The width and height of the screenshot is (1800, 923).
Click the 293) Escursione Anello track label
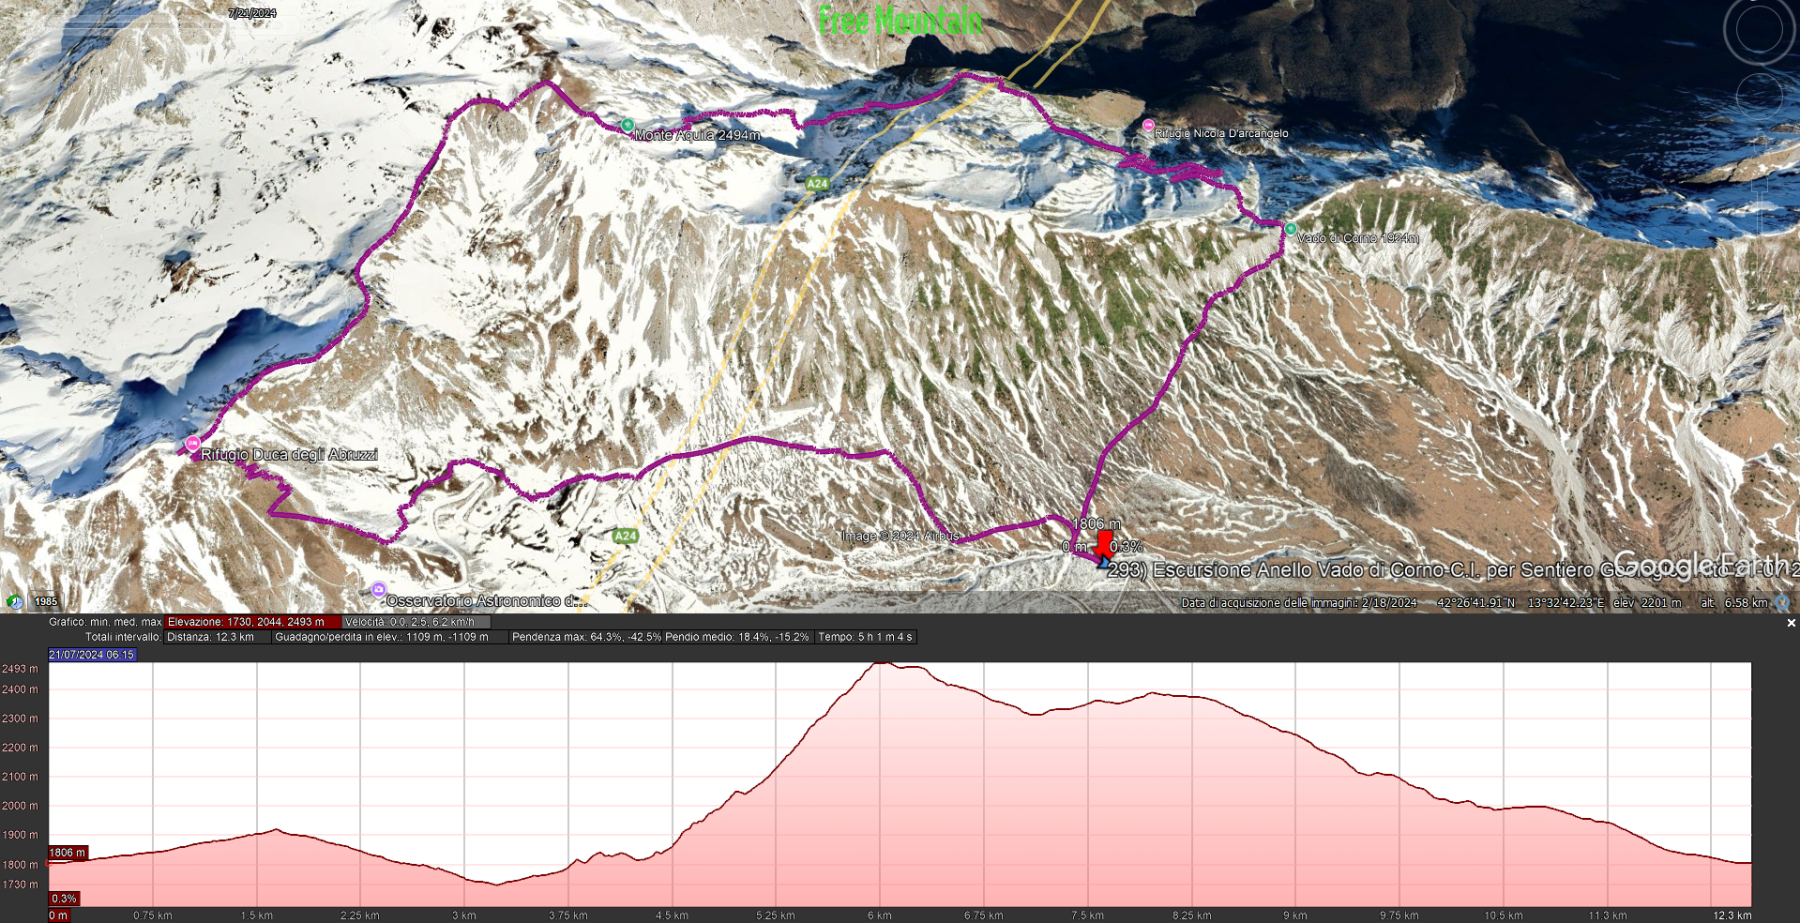[1450, 570]
